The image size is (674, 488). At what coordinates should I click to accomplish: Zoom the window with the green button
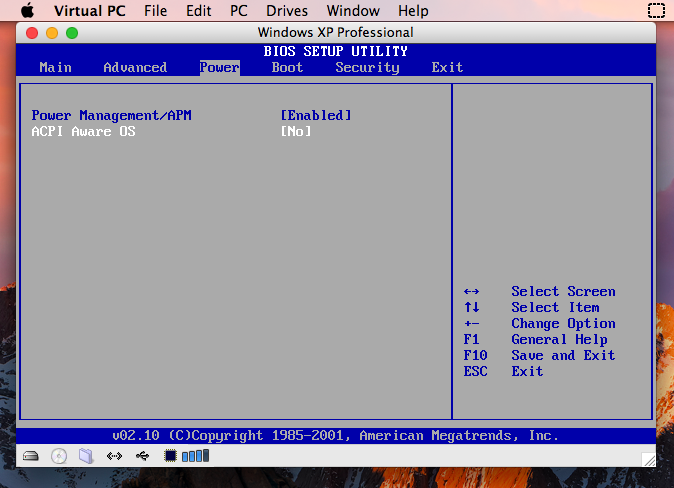(72, 33)
